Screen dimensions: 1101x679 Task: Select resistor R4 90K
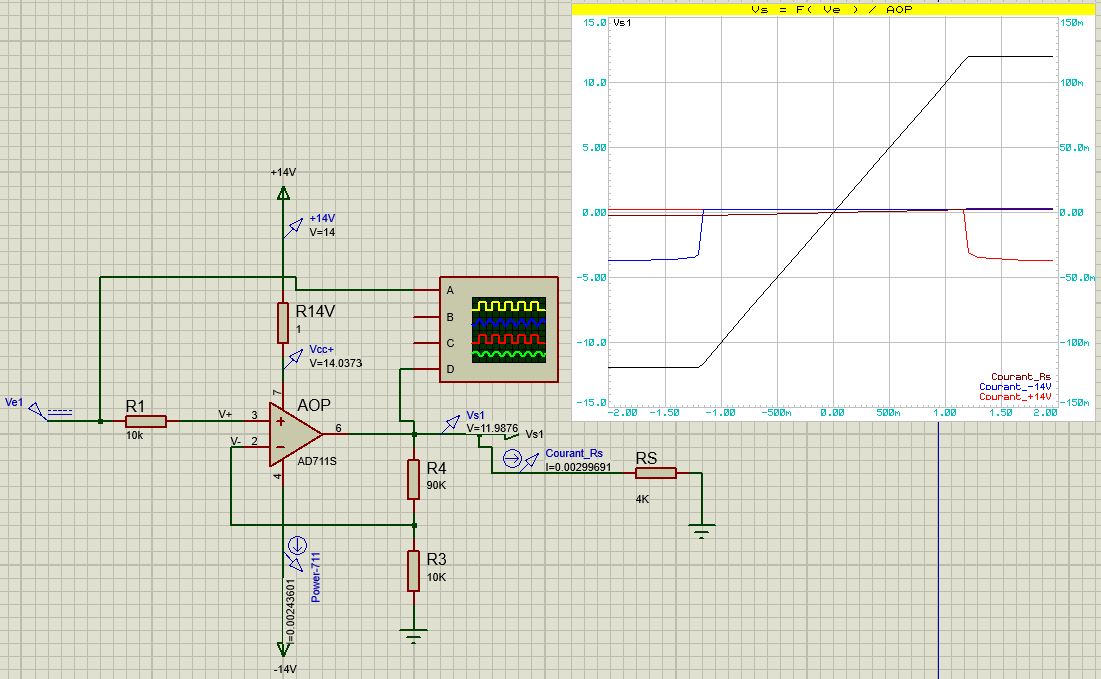pos(414,479)
